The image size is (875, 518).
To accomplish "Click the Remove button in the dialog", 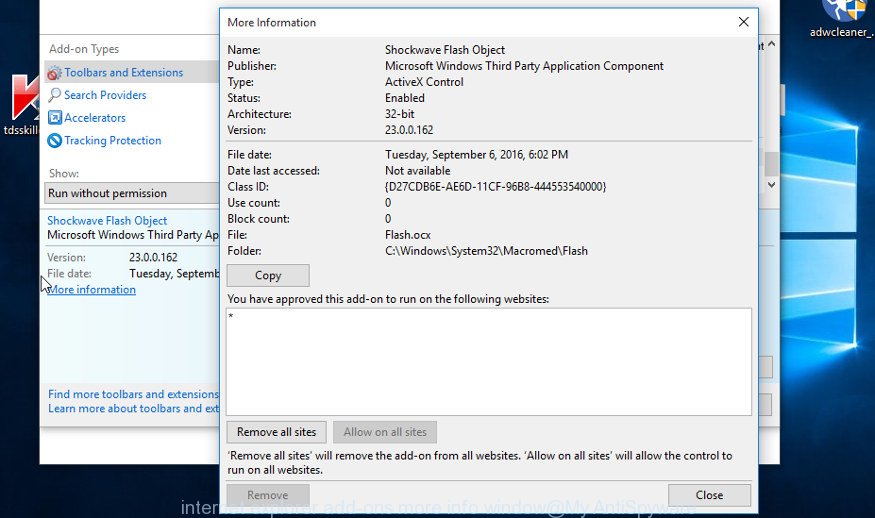I will (268, 495).
